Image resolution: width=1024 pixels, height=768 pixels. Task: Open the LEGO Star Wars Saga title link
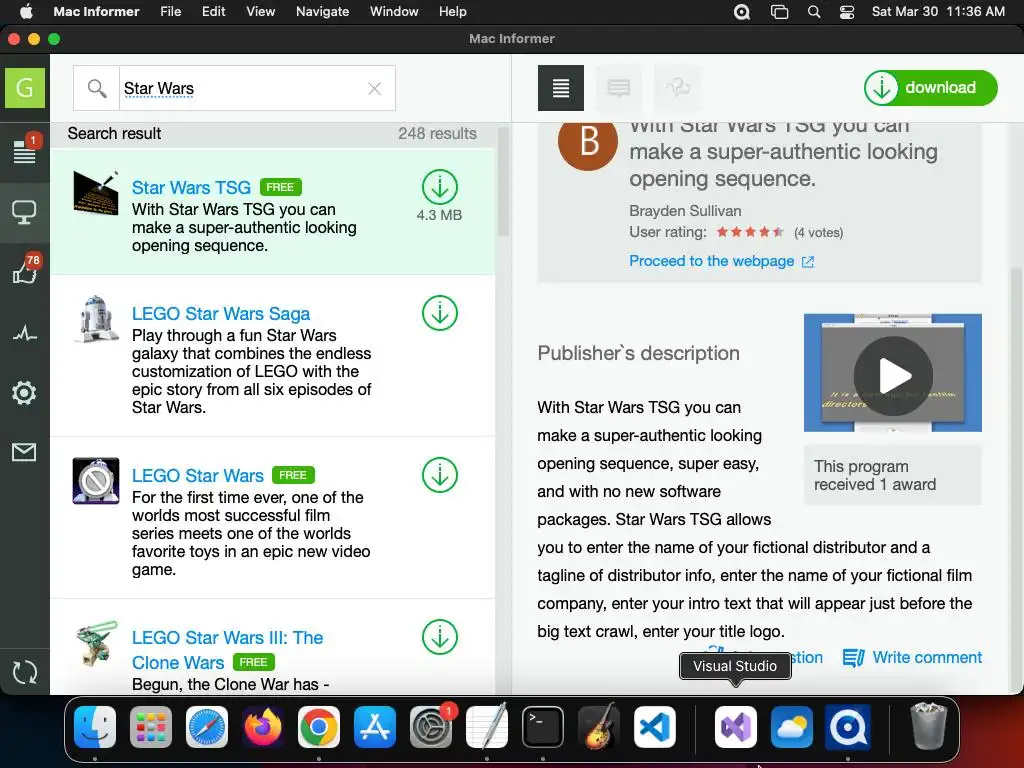221,313
